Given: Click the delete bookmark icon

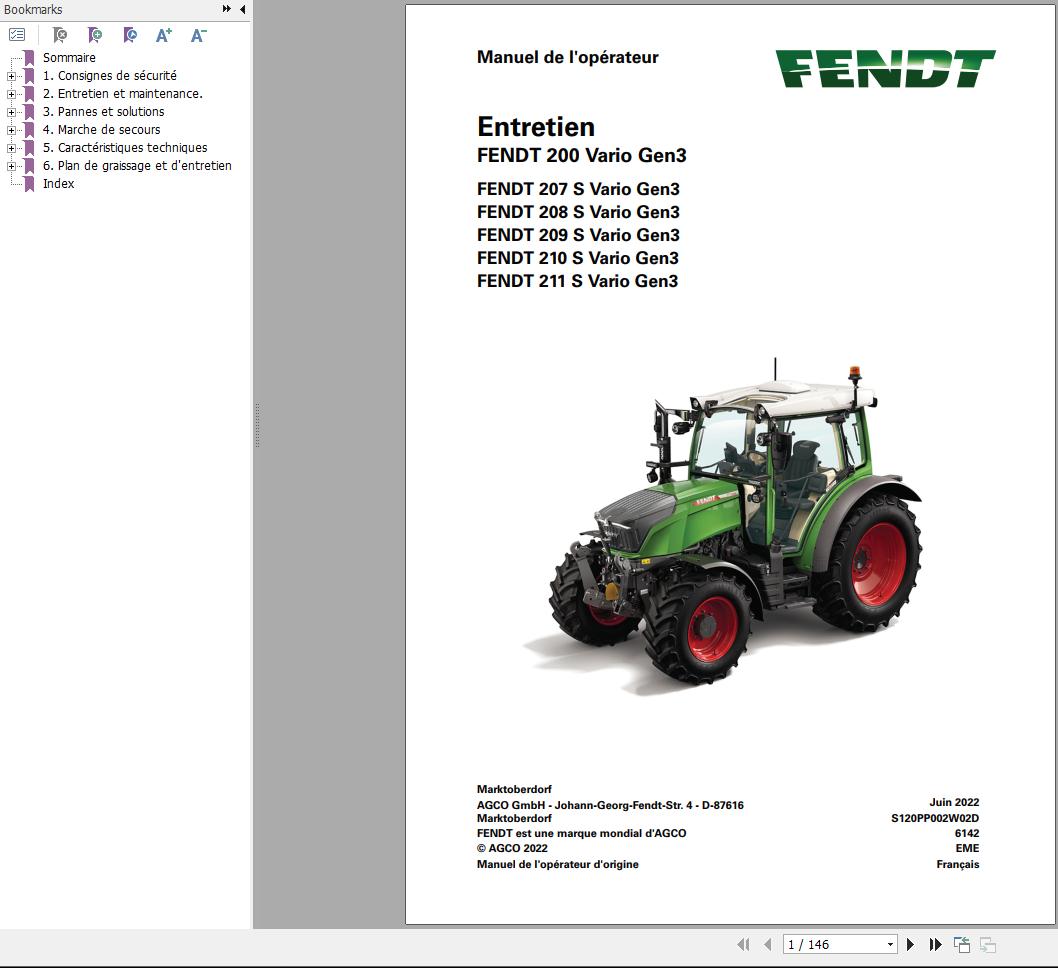Looking at the screenshot, I should (60, 34).
